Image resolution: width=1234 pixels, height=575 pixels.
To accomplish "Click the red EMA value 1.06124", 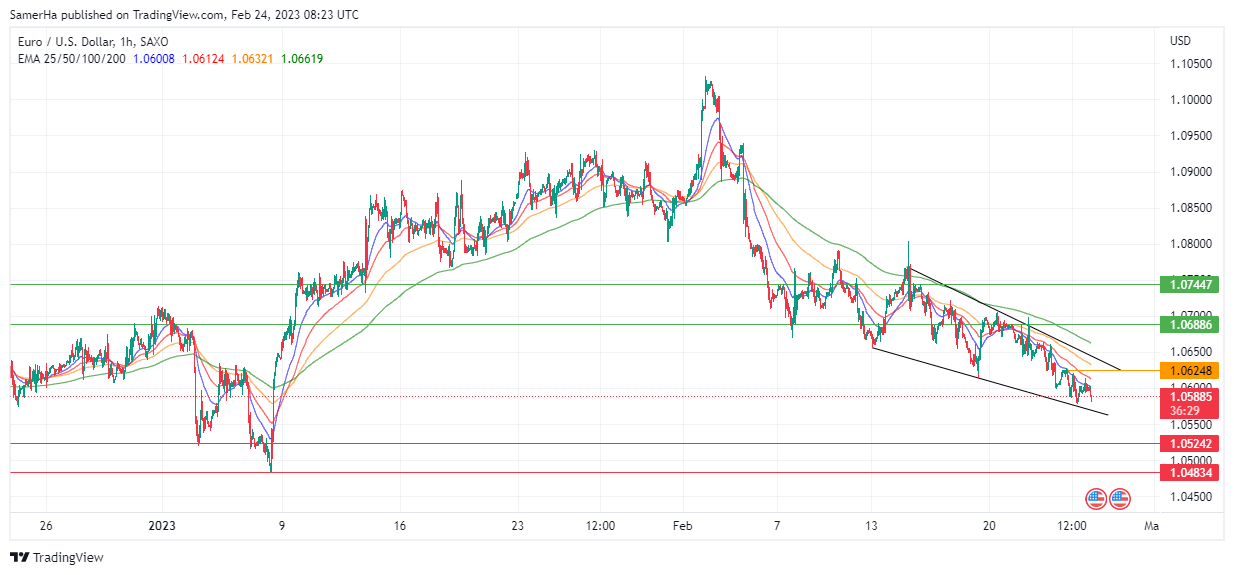I will [x=203, y=59].
